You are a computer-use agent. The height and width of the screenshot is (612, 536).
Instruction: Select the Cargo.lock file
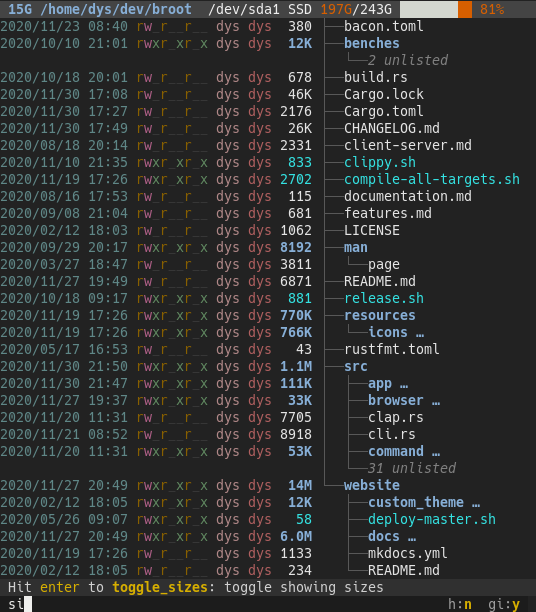point(383,94)
